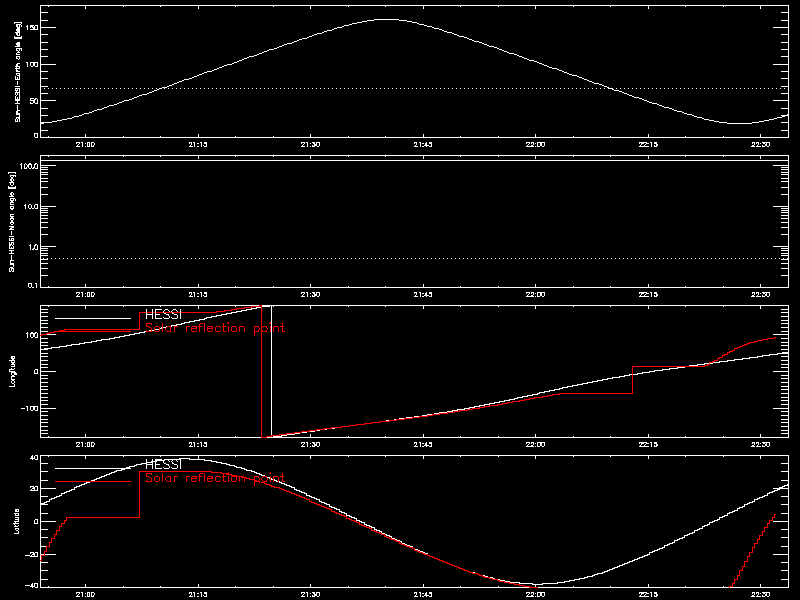The height and width of the screenshot is (600, 800).
Task: Click 20 tick on Latitude axis
Action: pyautogui.click(x=34, y=489)
